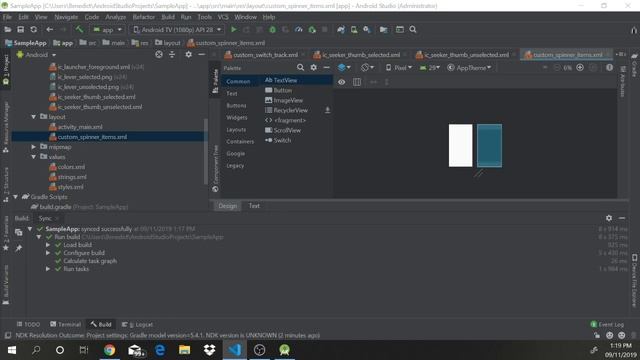Zoom in the design preview
Screen dimensions: 640x360
580,68
